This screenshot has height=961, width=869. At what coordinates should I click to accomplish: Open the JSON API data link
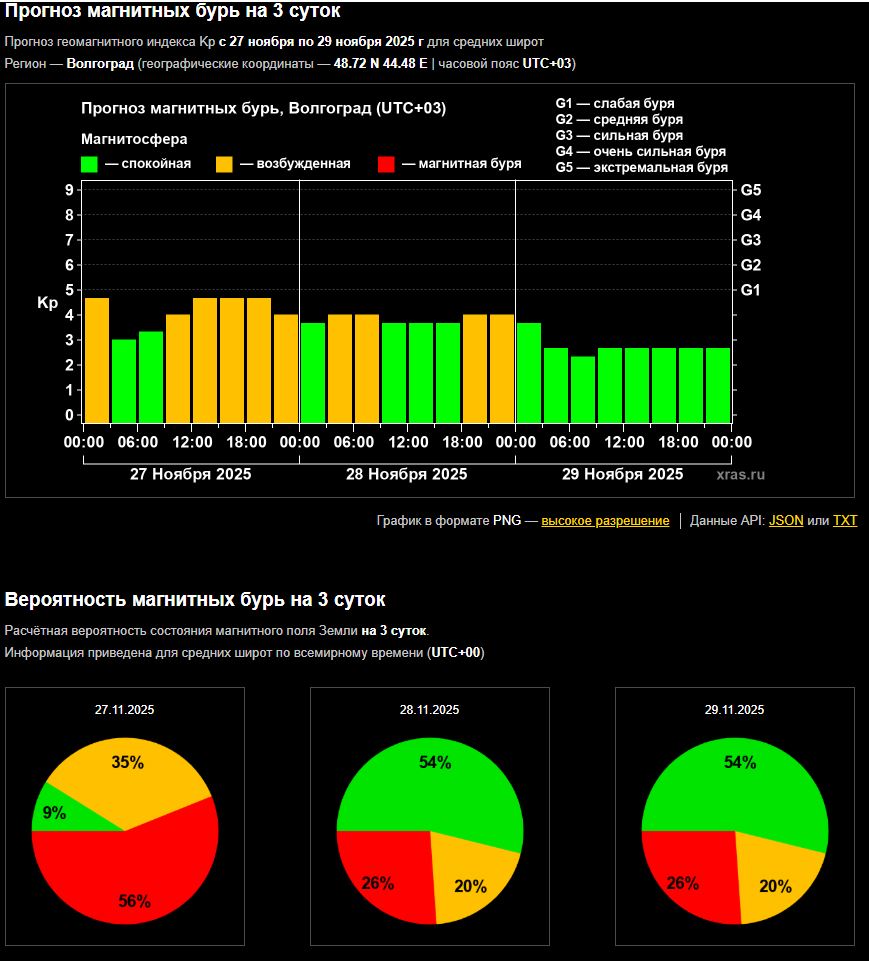coord(786,521)
